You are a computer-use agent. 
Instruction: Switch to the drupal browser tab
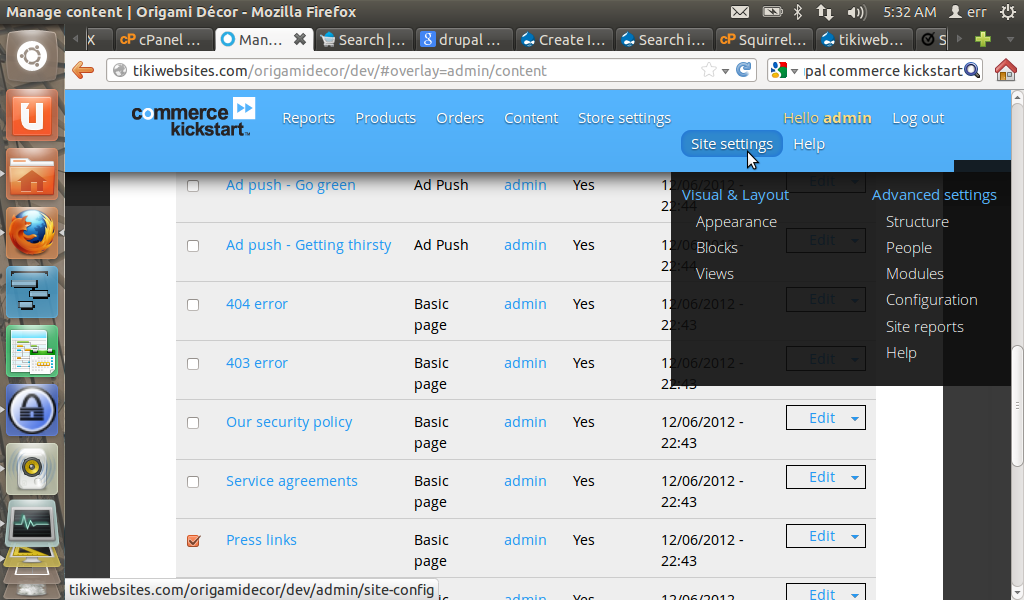pos(464,38)
